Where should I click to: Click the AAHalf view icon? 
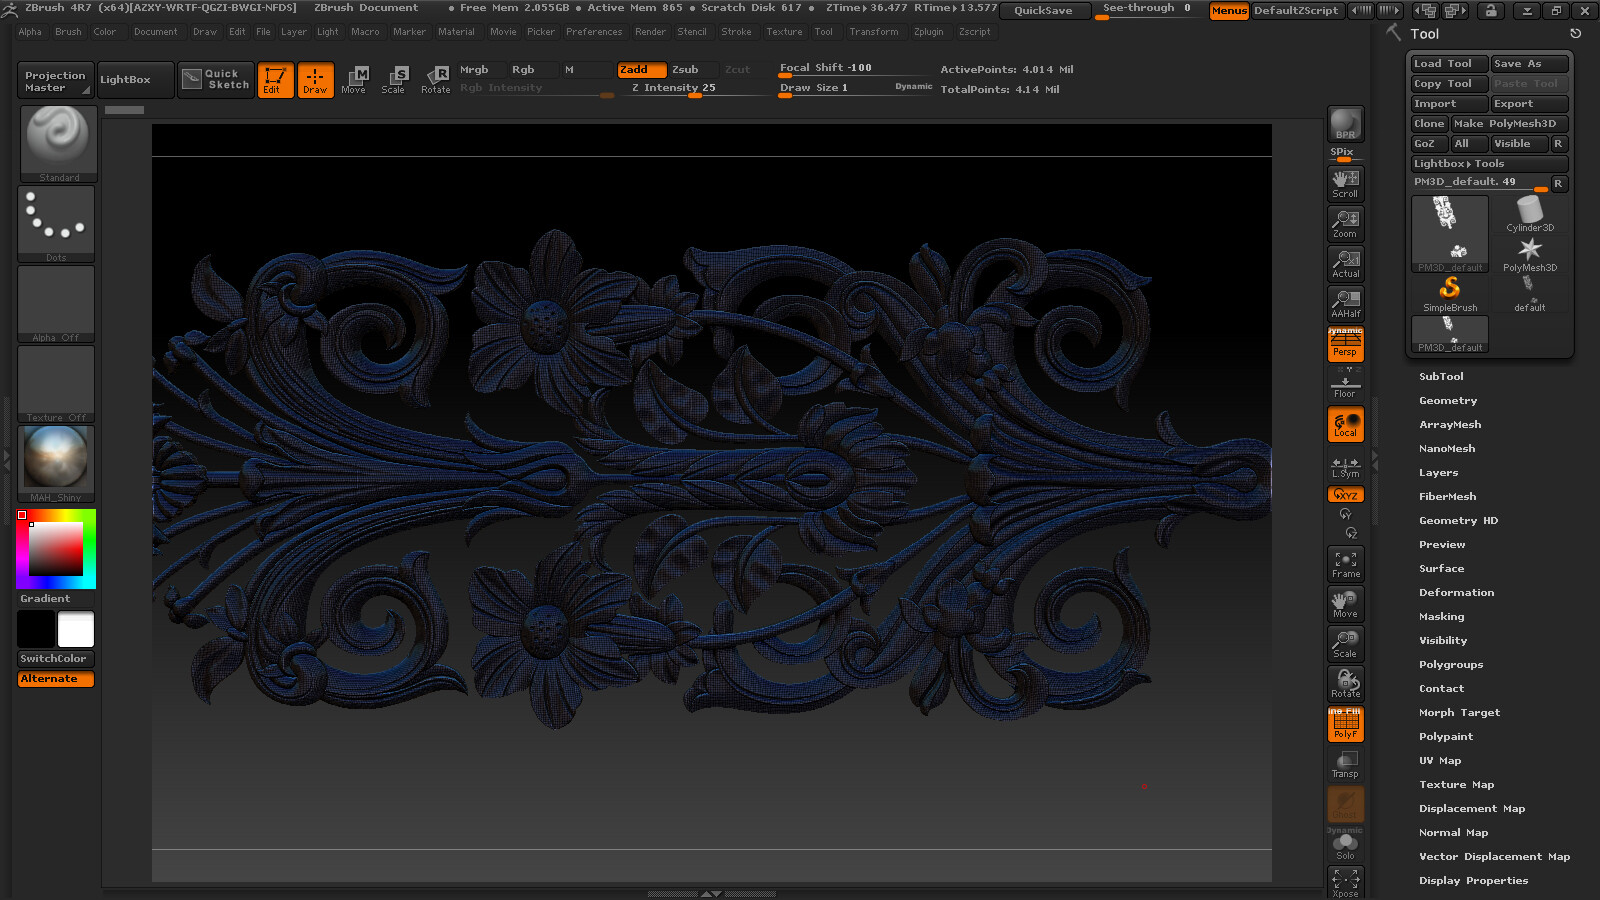[1345, 303]
